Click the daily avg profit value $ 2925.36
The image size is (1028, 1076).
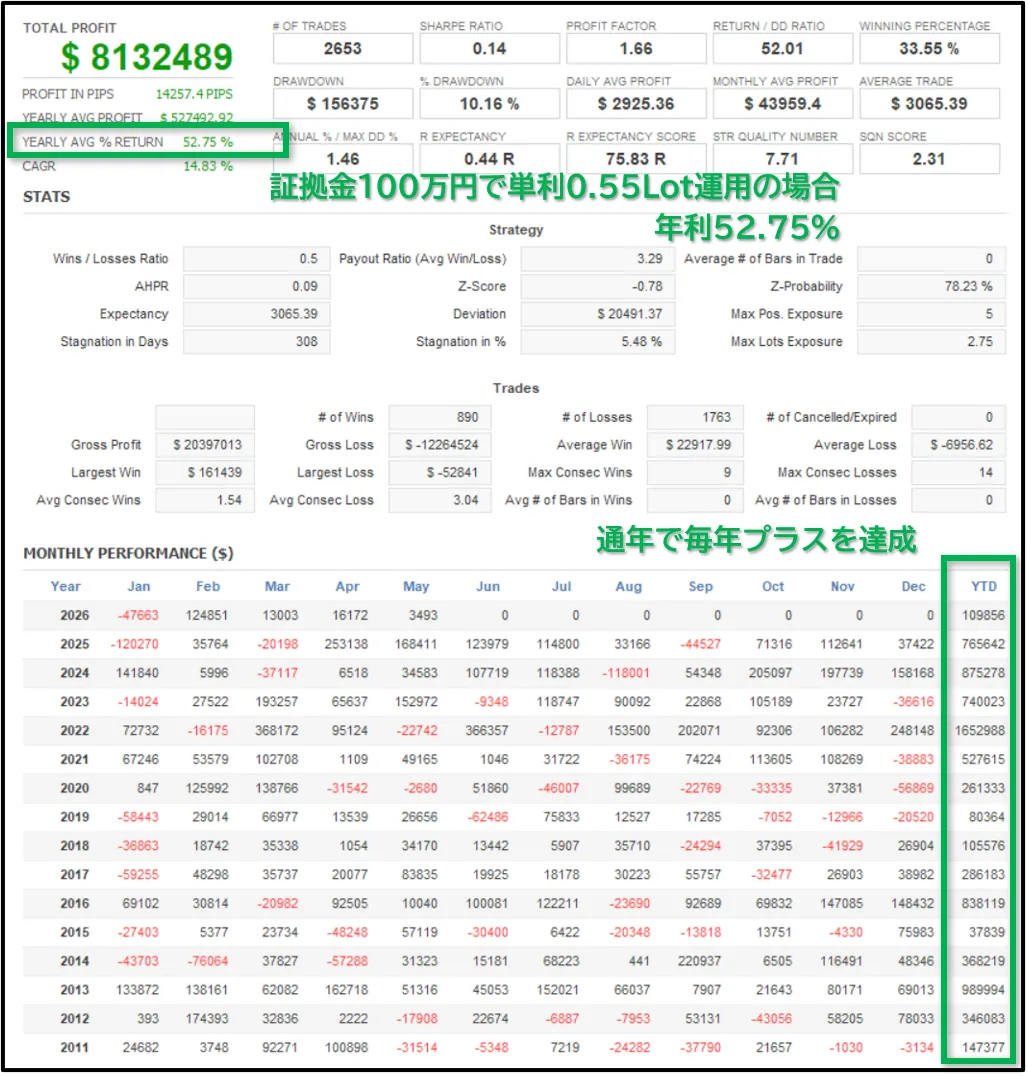coord(636,104)
